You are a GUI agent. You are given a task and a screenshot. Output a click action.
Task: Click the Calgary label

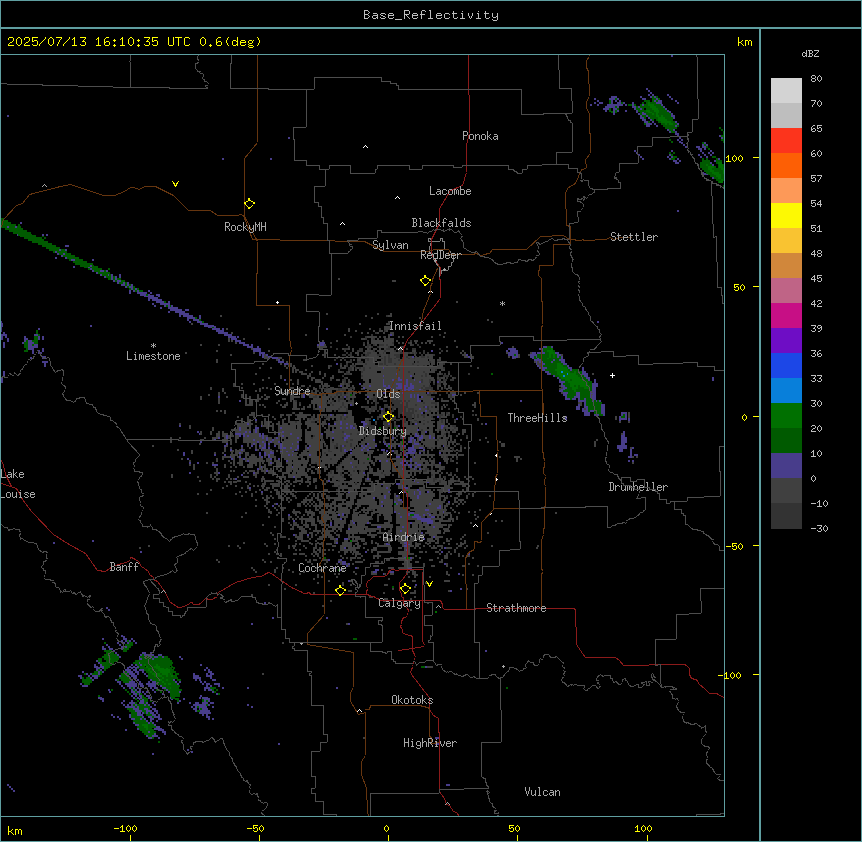coord(399,603)
